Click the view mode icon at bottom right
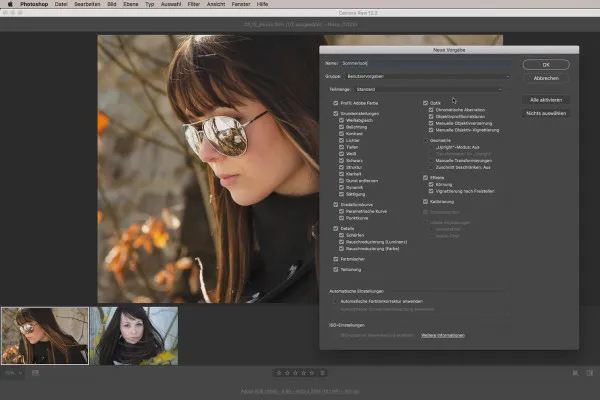Image resolution: width=600 pixels, height=400 pixels. coord(576,373)
